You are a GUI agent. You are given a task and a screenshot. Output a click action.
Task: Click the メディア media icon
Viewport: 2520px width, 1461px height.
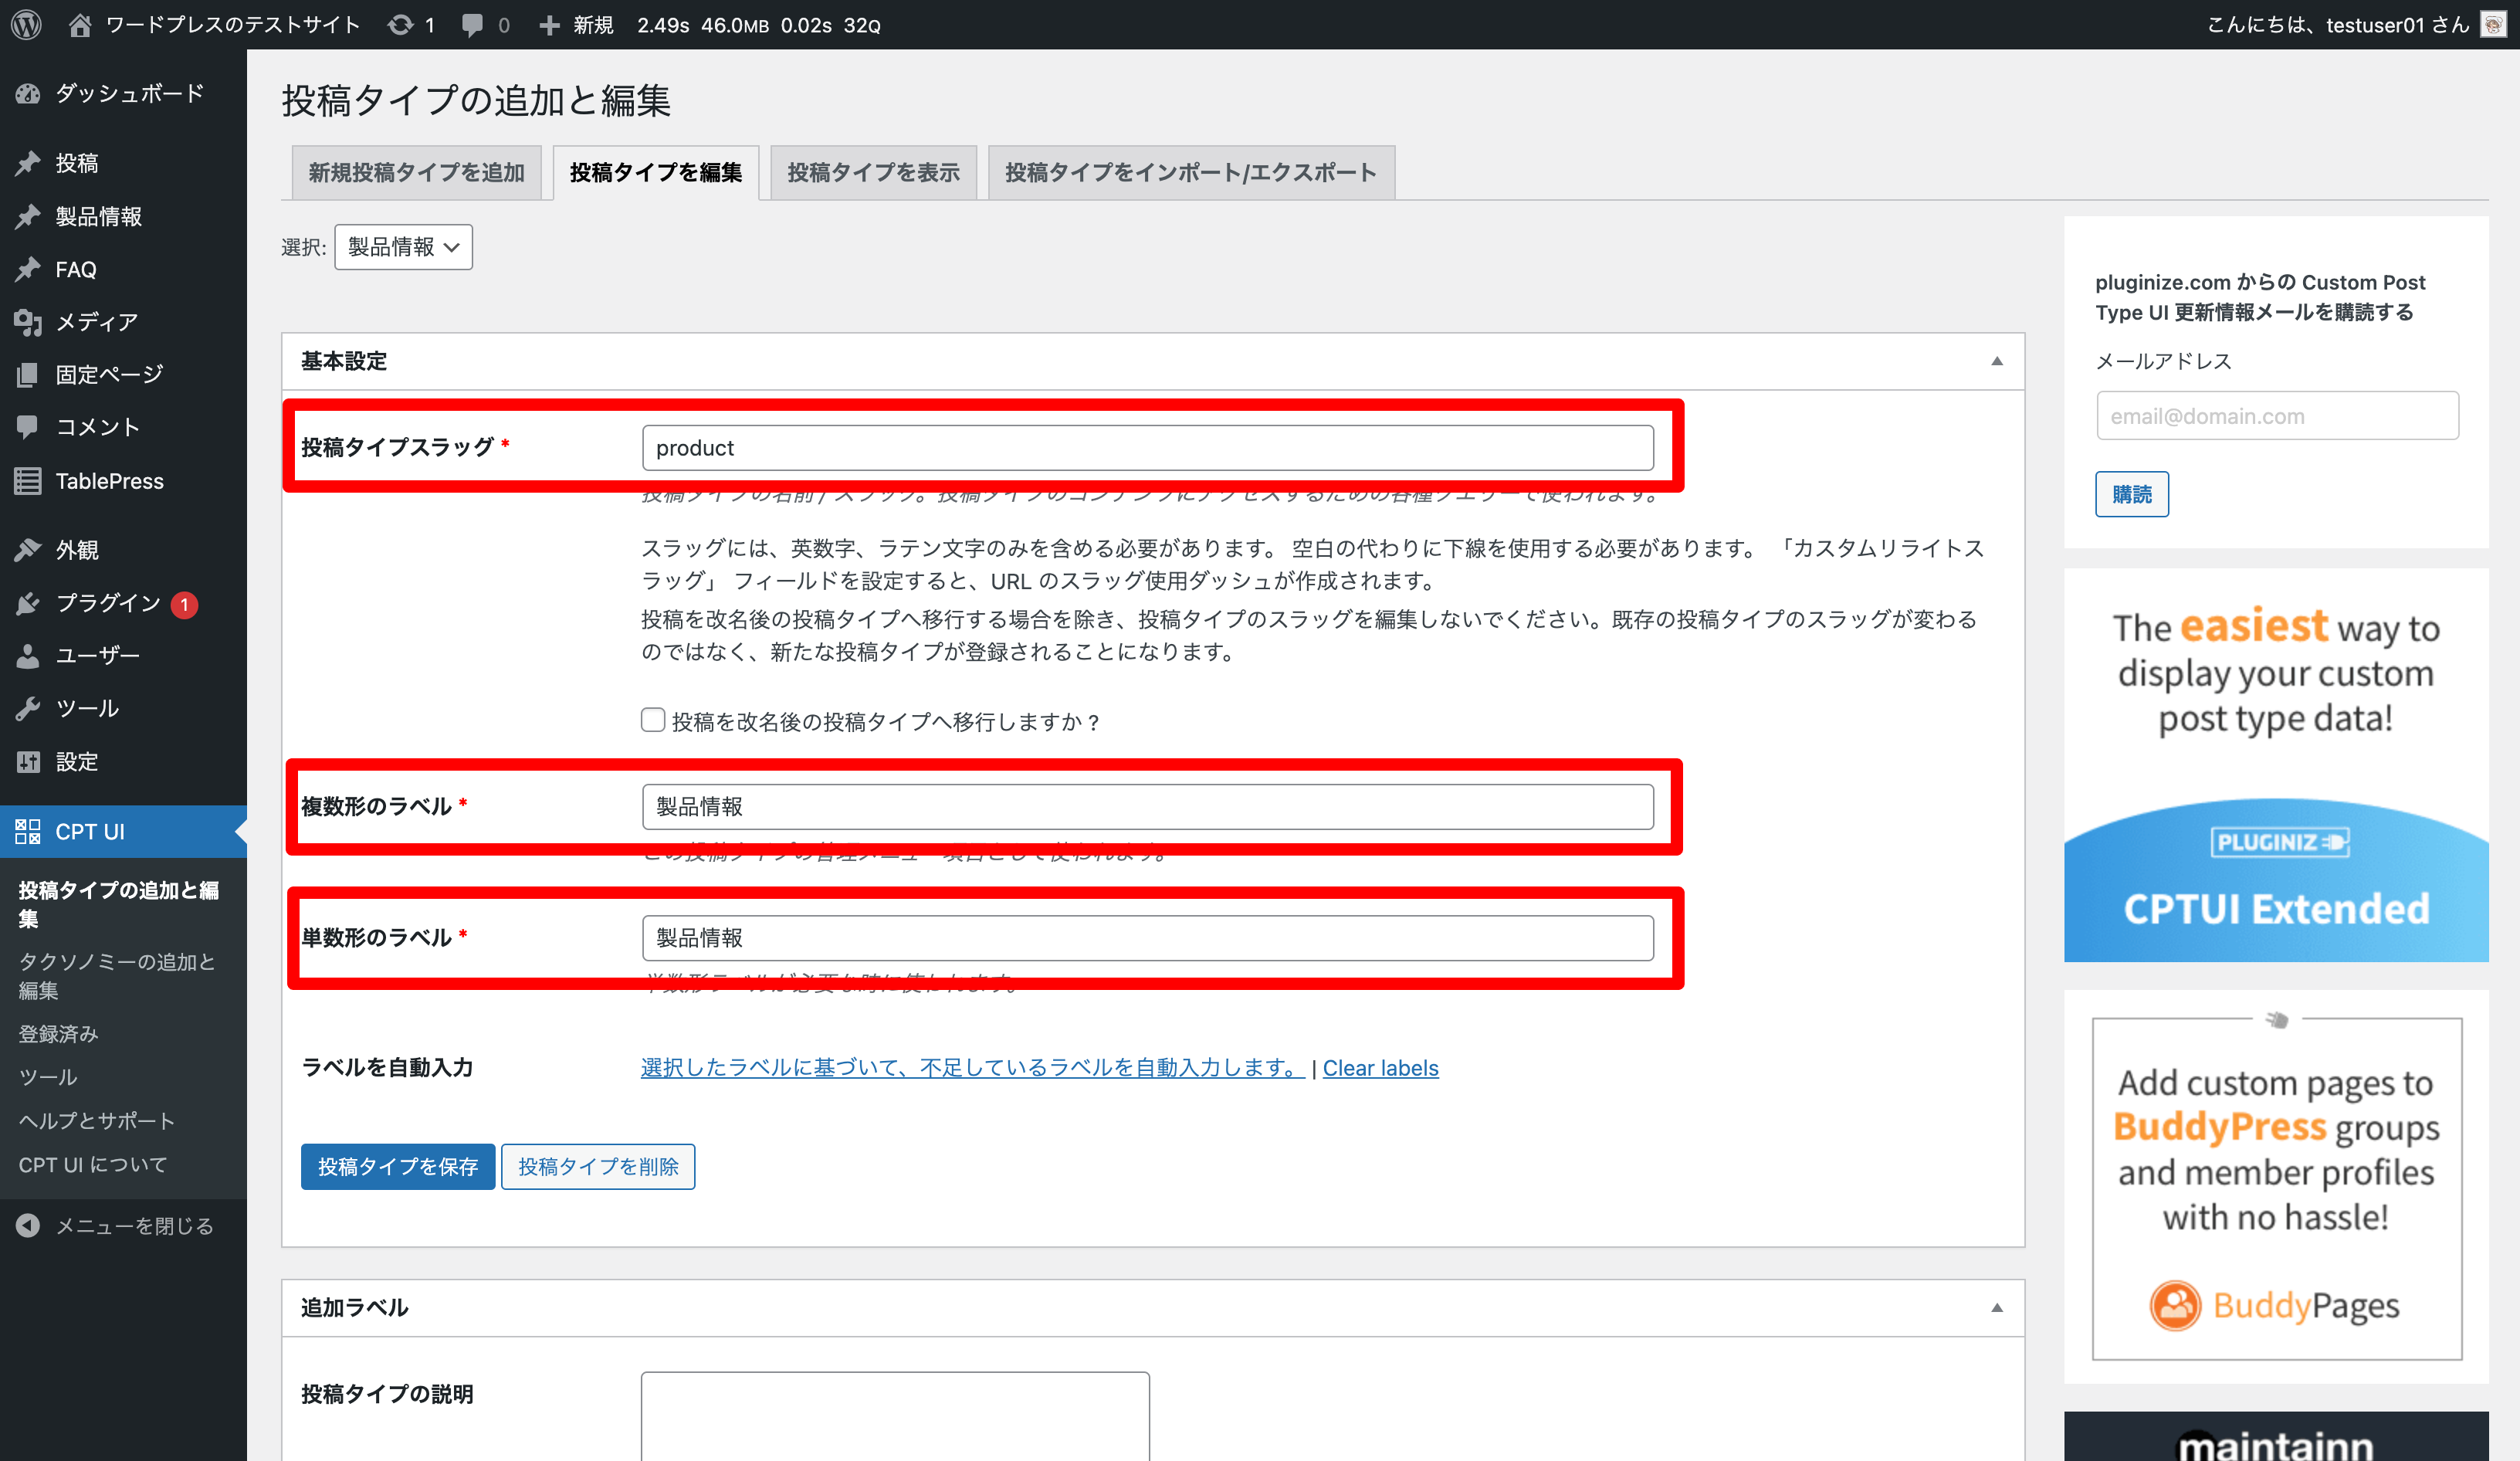click(x=28, y=322)
